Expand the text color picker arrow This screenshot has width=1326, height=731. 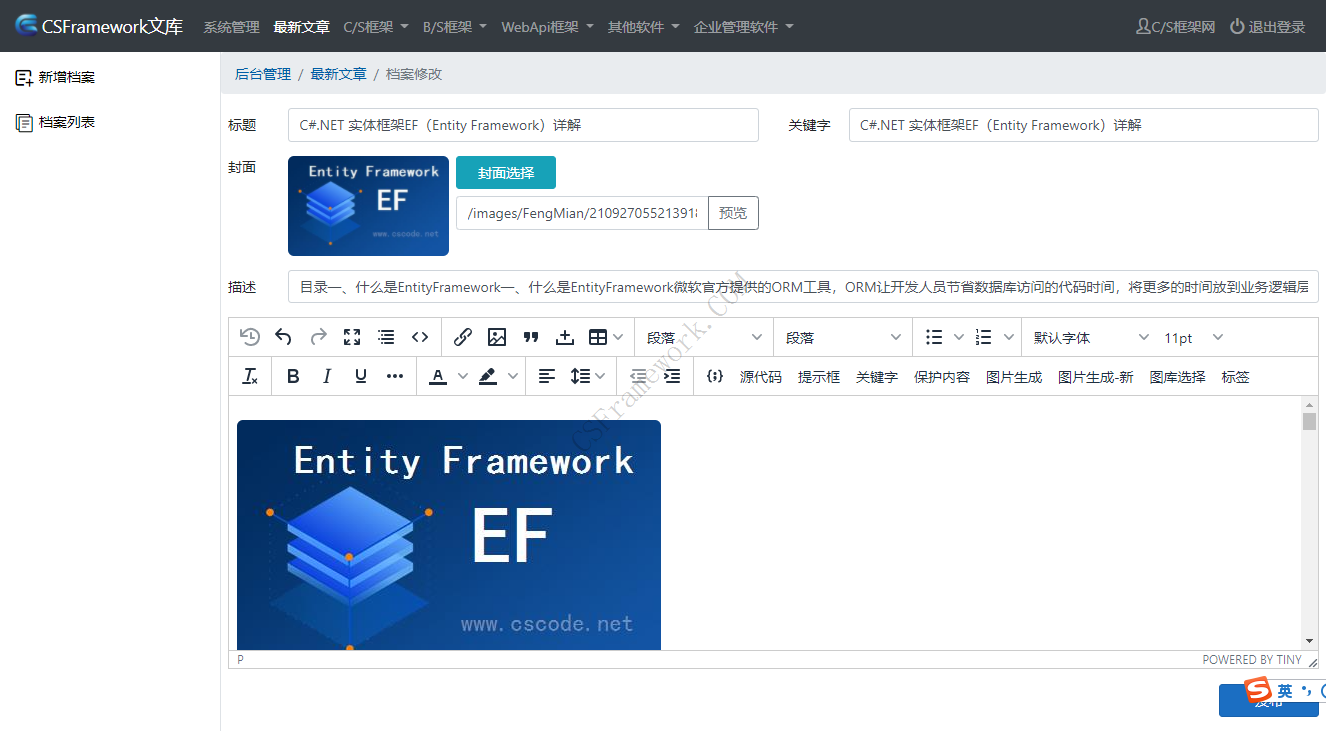click(x=462, y=376)
